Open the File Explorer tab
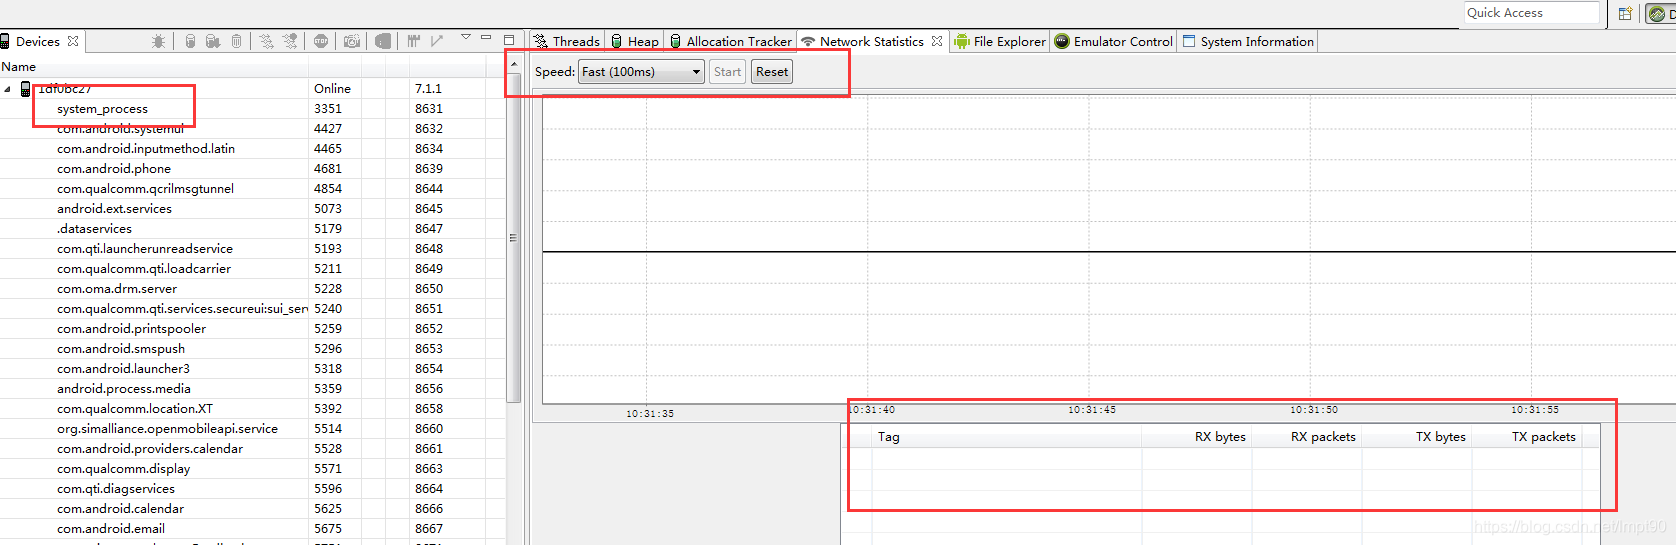Viewport: 1676px width, 545px height. click(999, 41)
